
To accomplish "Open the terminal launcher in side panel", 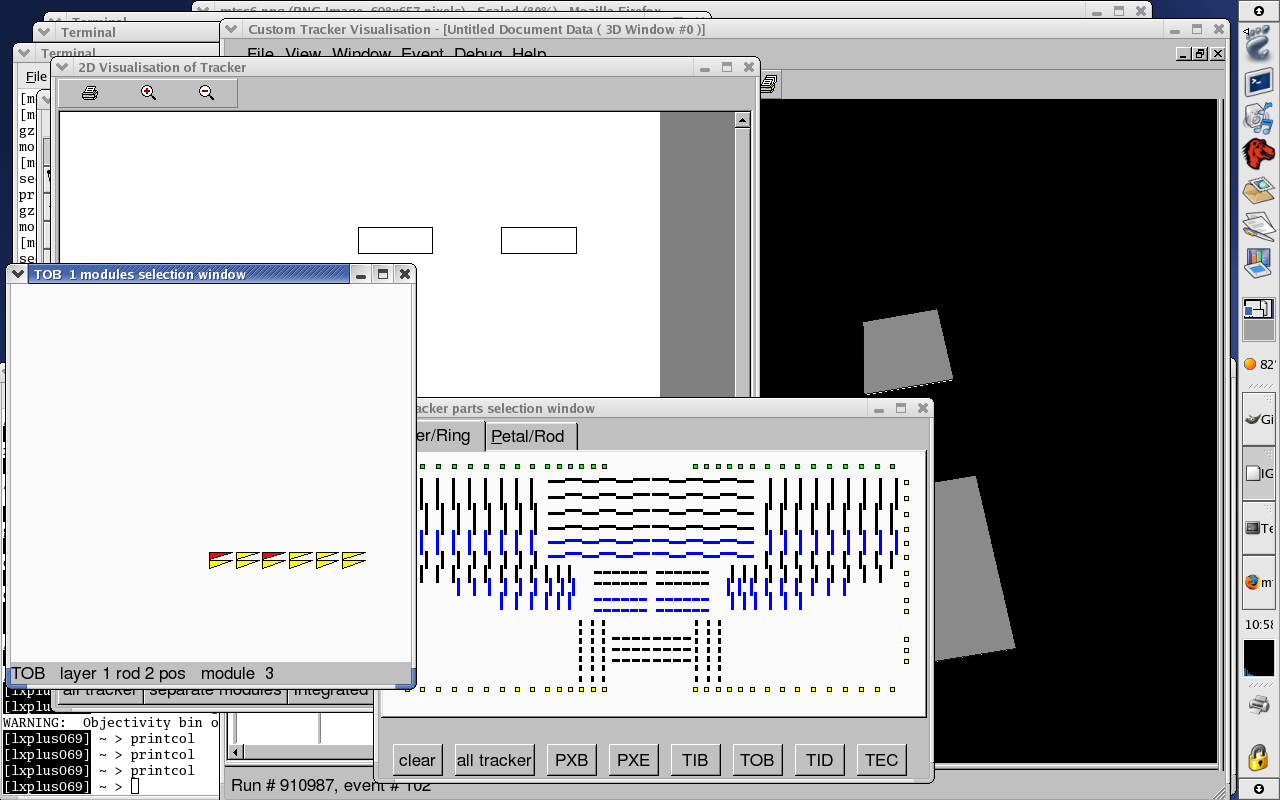I will pyautogui.click(x=1258, y=82).
